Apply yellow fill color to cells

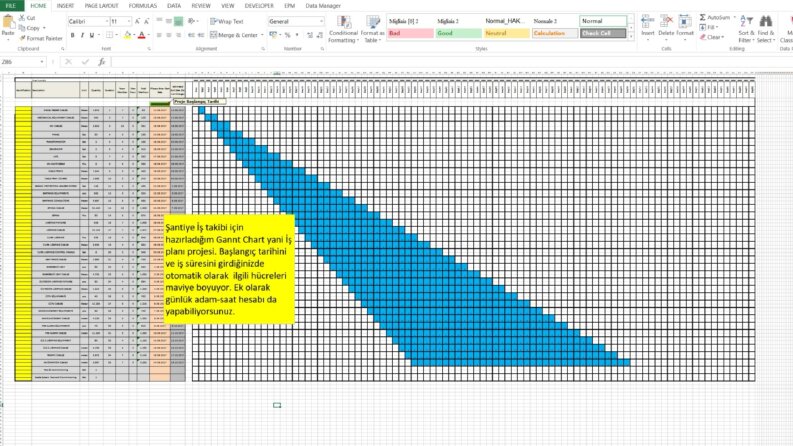click(x=127, y=35)
